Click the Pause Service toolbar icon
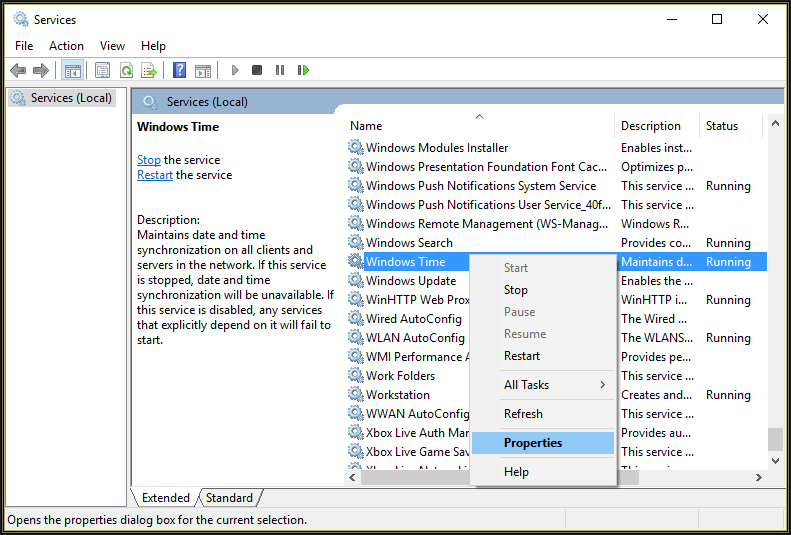Screen dimensions: 791x535 point(280,70)
